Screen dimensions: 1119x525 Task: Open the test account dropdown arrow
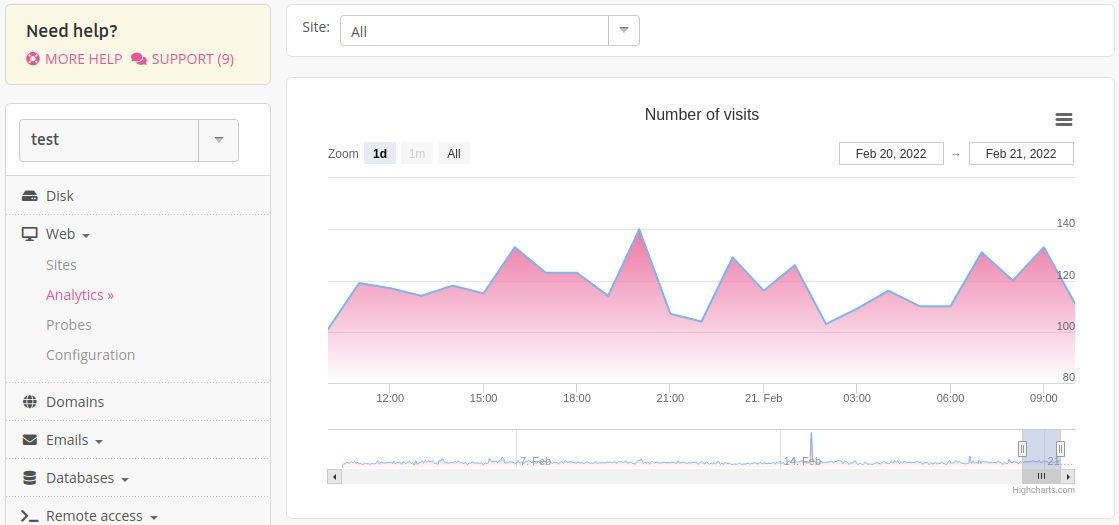coord(218,140)
